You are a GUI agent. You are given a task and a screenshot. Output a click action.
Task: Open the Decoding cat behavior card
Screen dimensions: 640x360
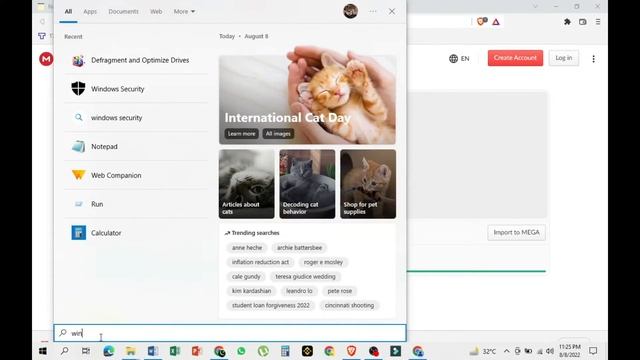coord(307,184)
